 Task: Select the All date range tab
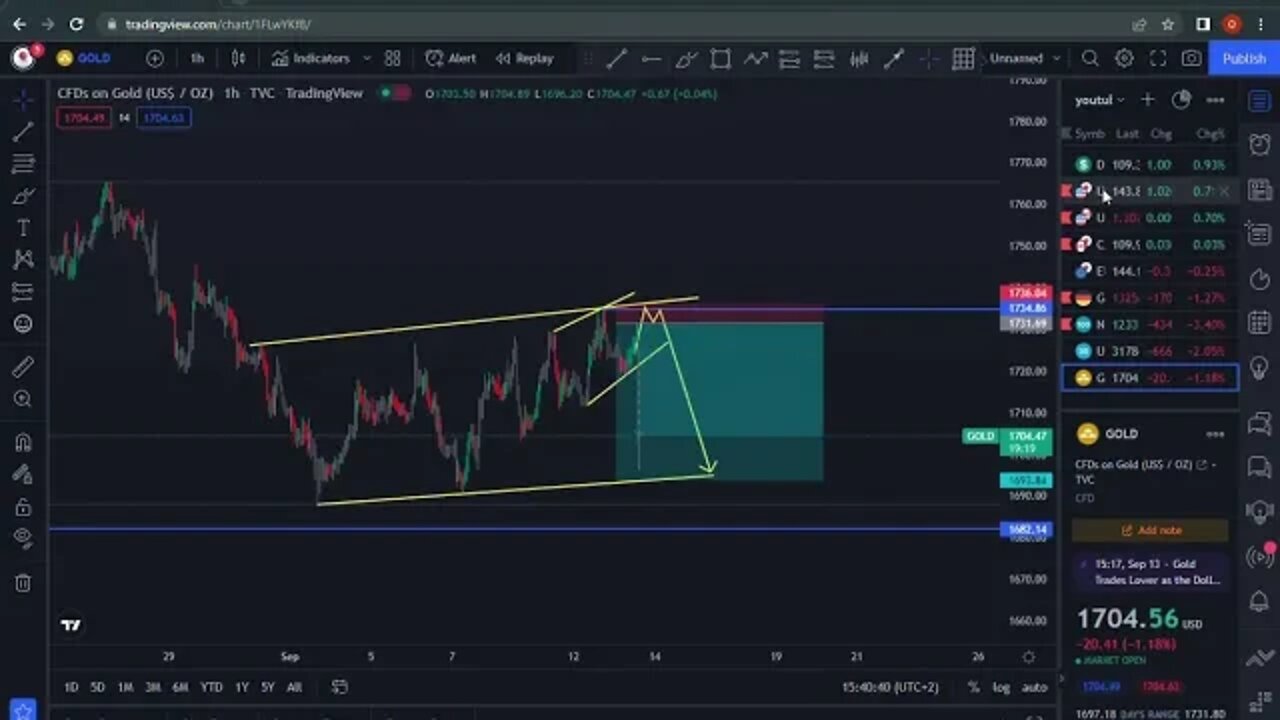coord(294,687)
